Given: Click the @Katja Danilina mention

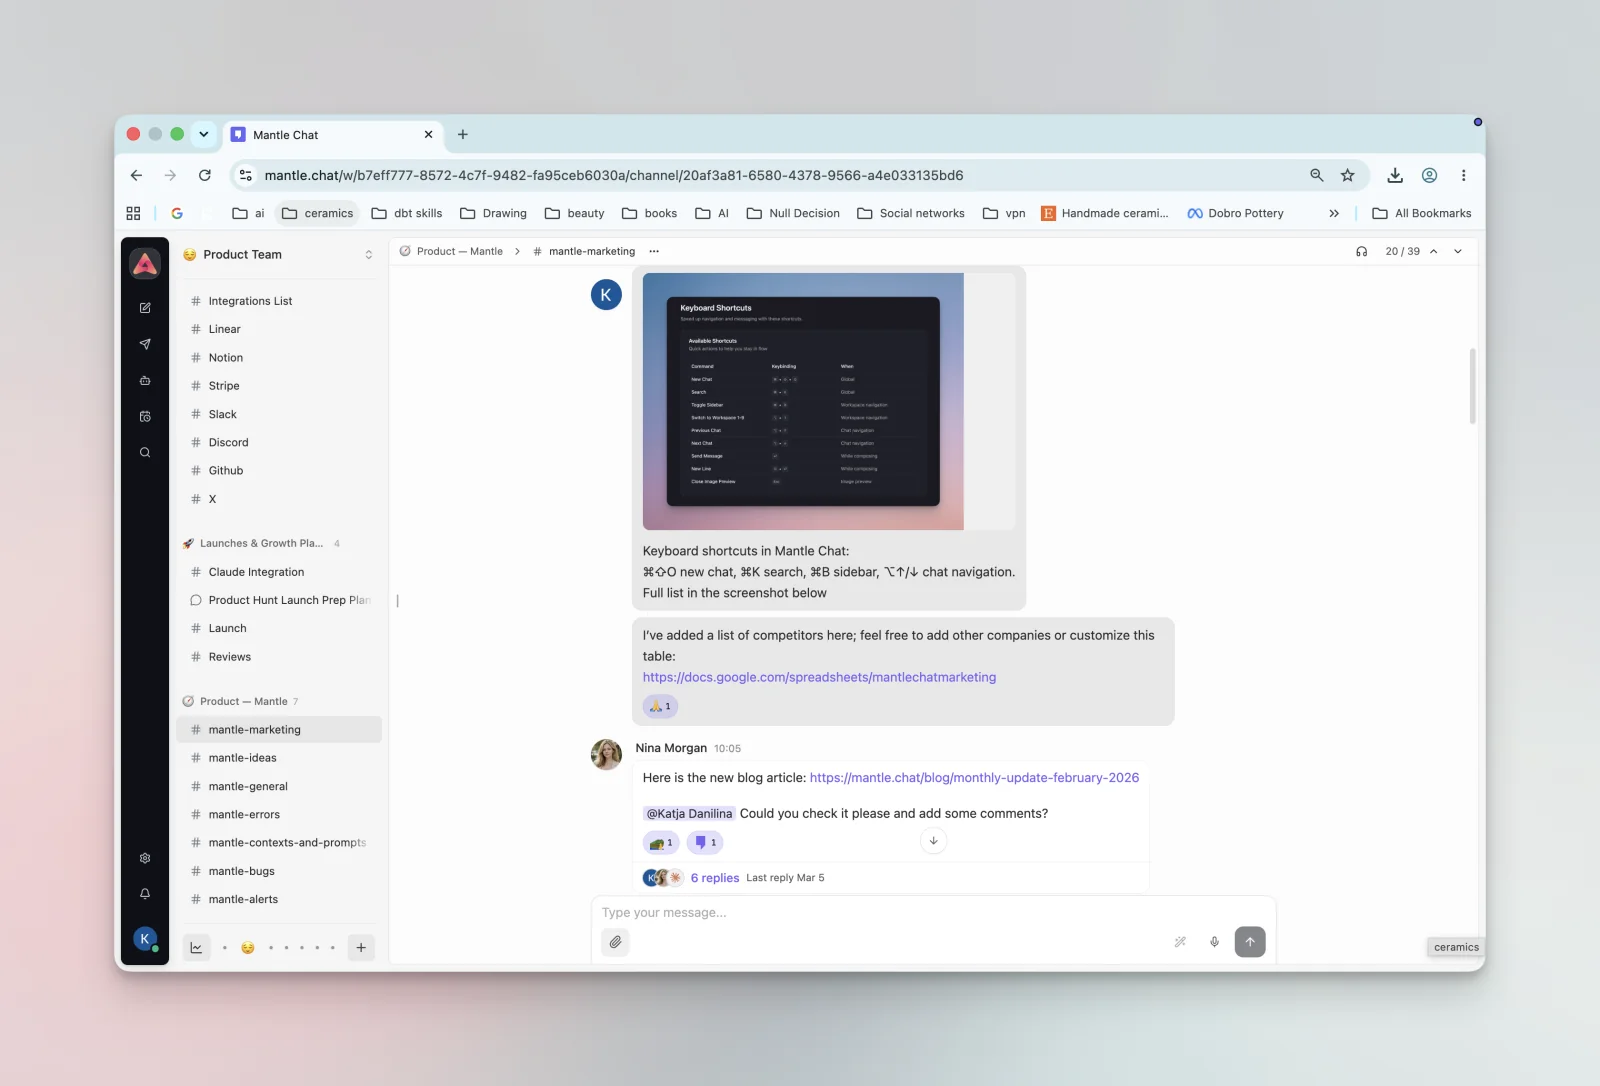Looking at the screenshot, I should [x=689, y=814].
